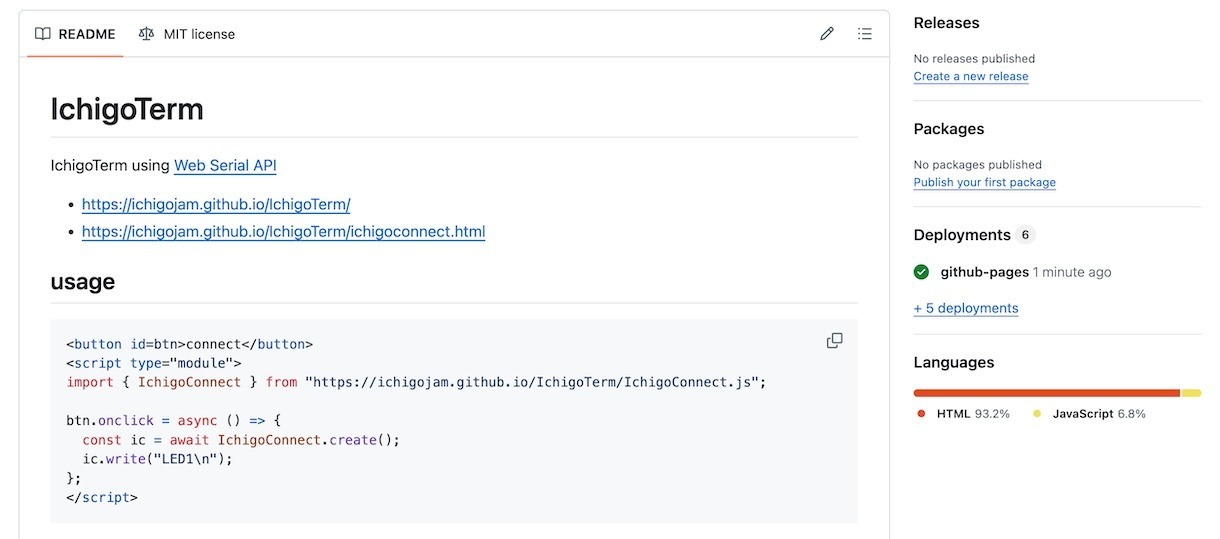The width and height of the screenshot is (1220, 539).
Task: Open the ichigoconnect.html link
Action: pos(283,232)
